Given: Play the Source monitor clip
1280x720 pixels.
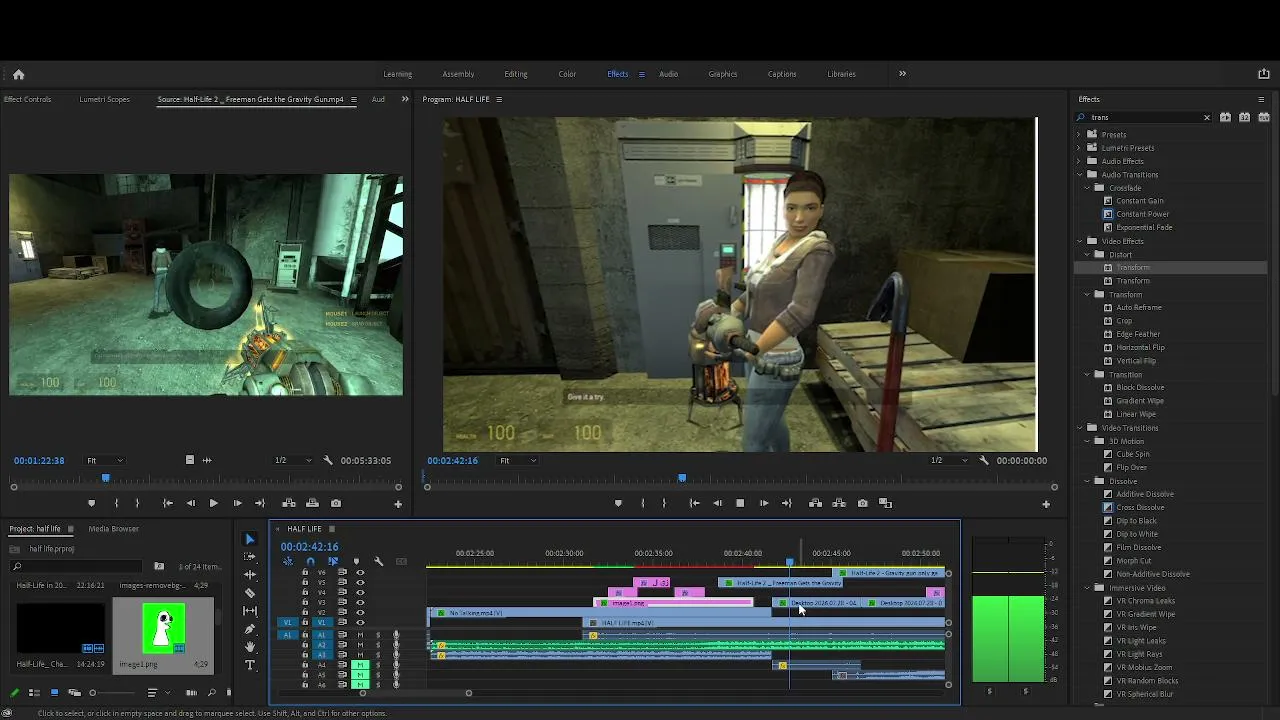Looking at the screenshot, I should pyautogui.click(x=213, y=503).
